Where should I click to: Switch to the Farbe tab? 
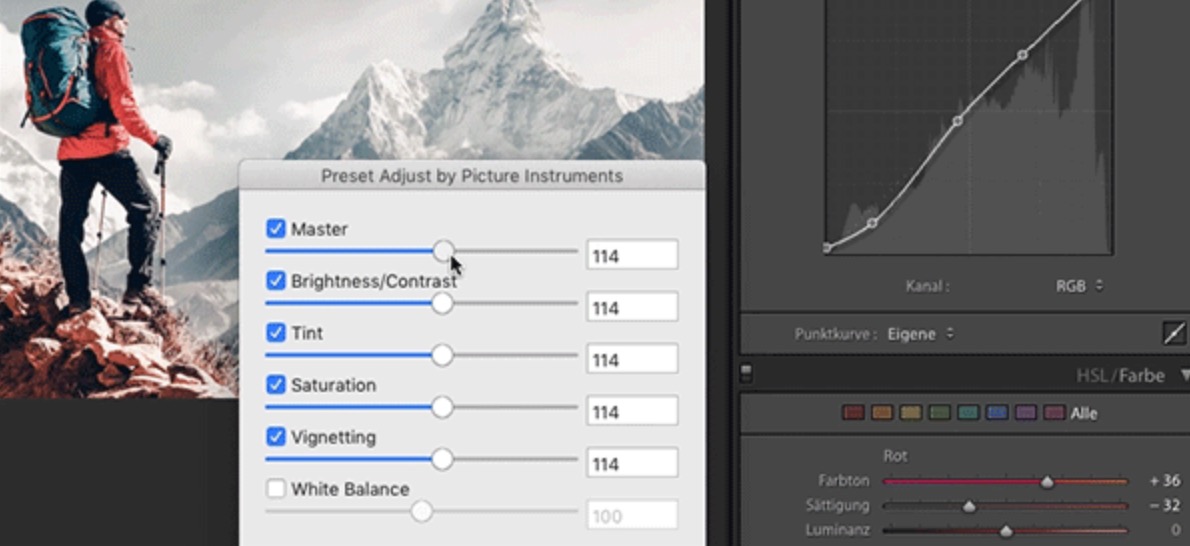coord(1141,375)
